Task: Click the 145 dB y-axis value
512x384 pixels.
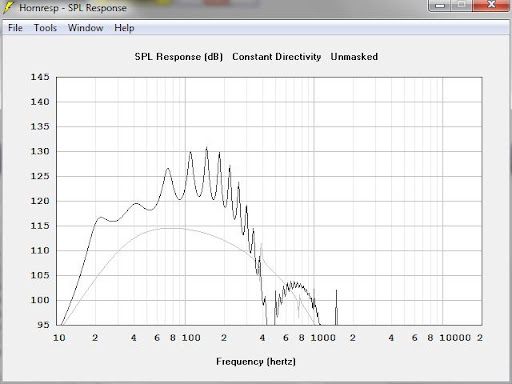Action: [x=40, y=77]
